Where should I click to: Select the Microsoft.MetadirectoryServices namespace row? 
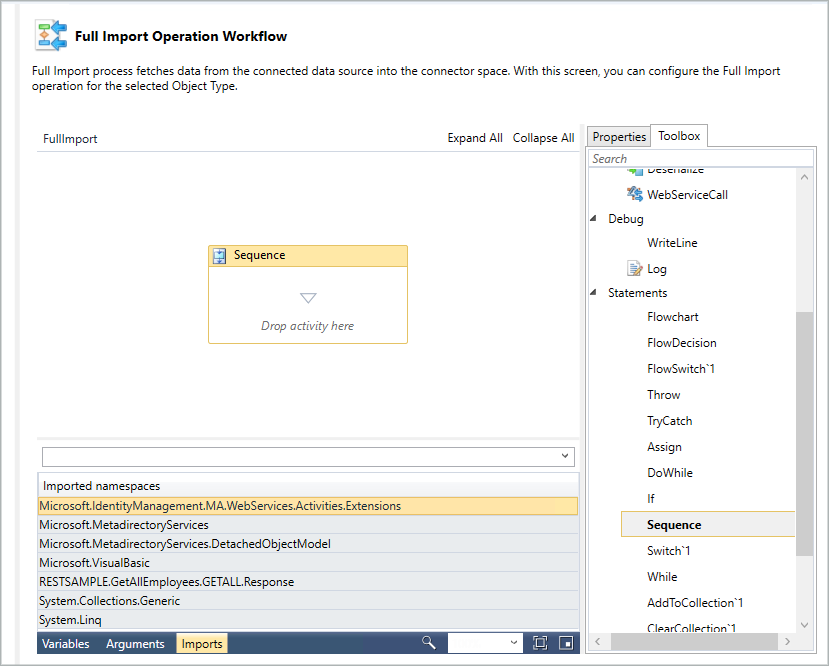(x=308, y=525)
